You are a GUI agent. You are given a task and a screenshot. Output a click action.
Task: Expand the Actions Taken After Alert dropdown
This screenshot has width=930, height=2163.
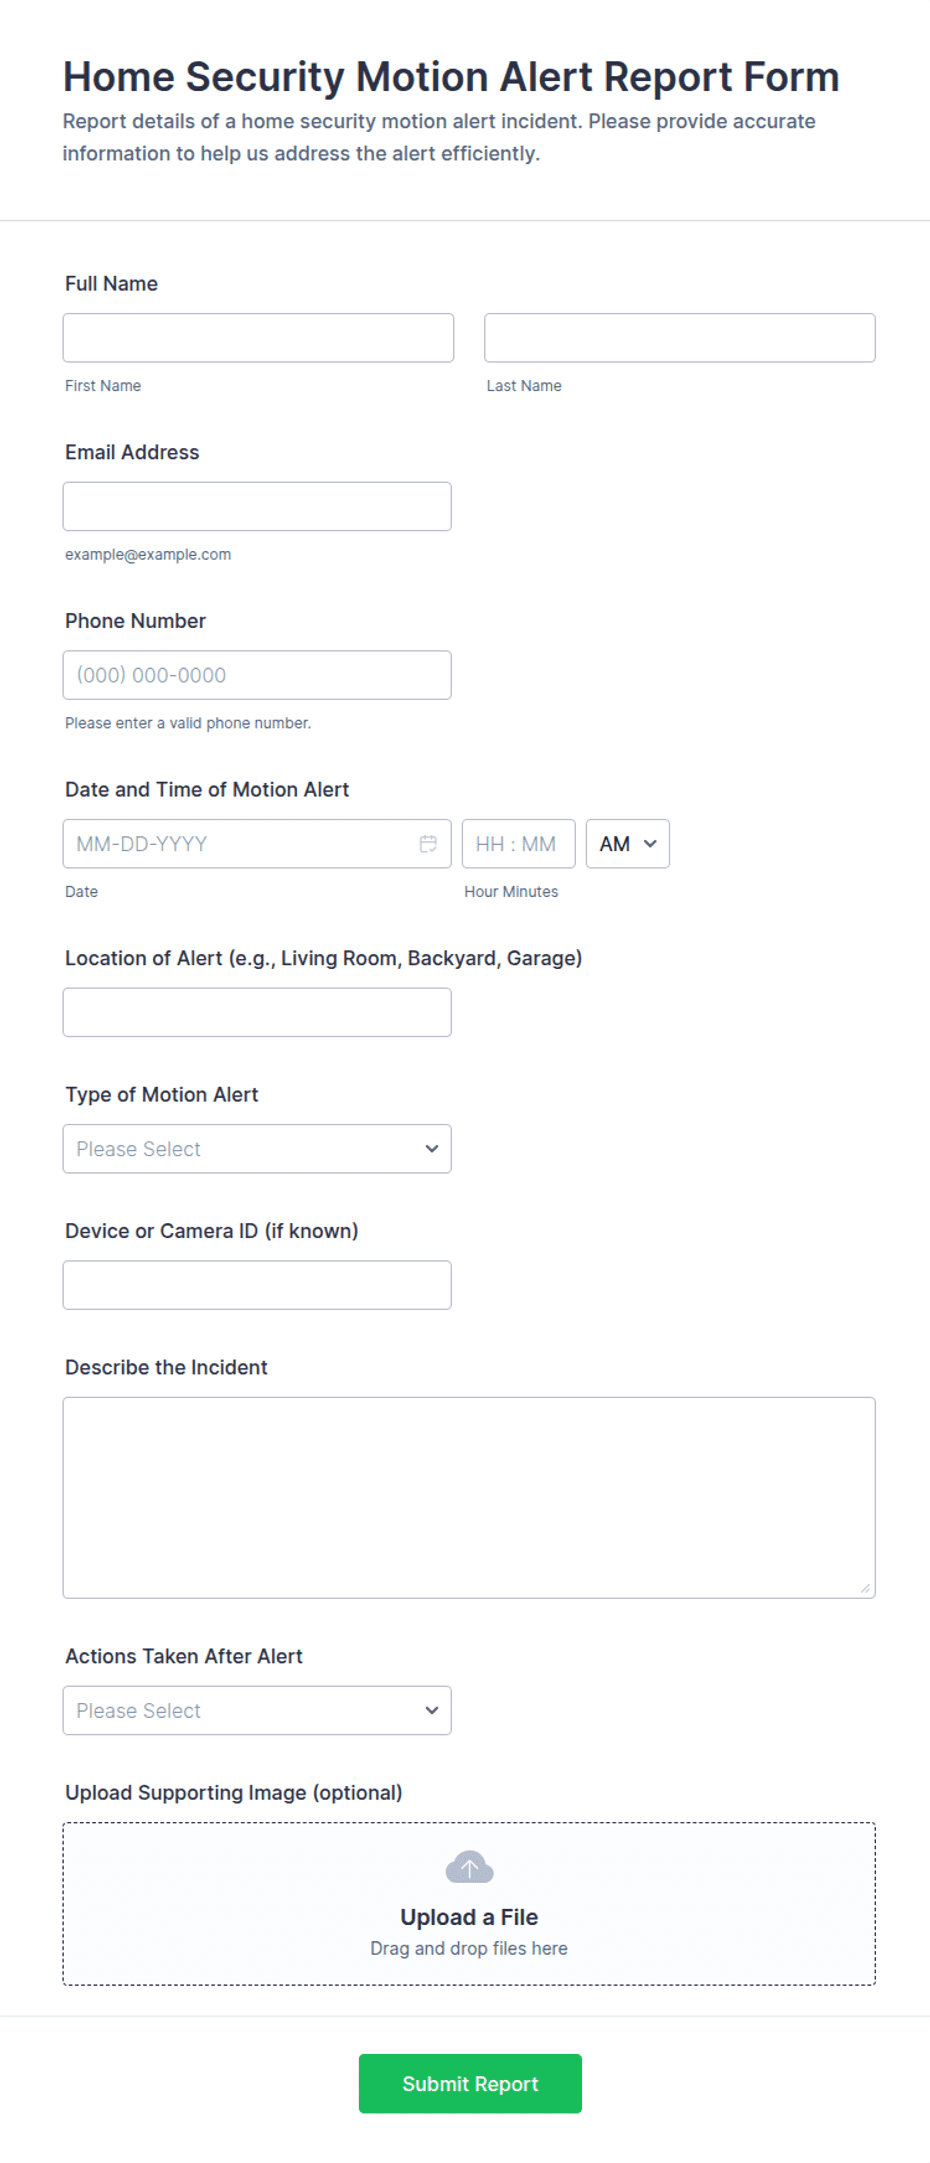[x=257, y=1711]
